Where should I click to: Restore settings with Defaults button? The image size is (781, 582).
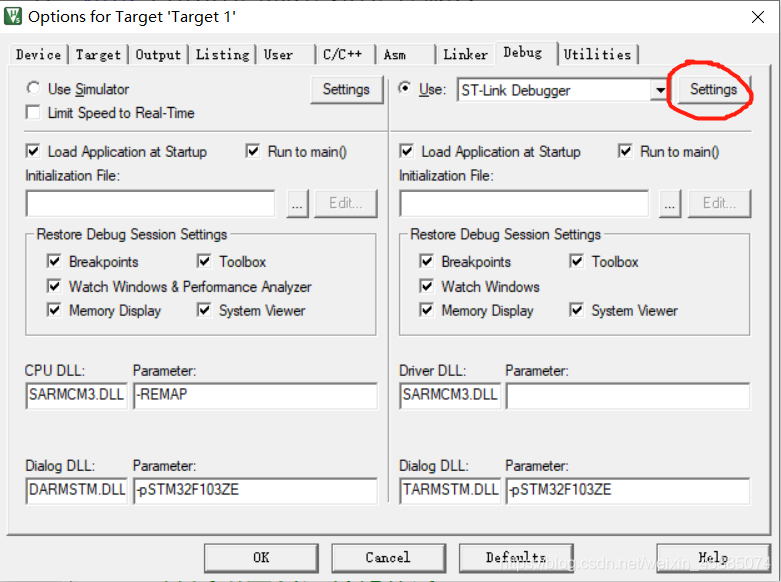point(516,558)
